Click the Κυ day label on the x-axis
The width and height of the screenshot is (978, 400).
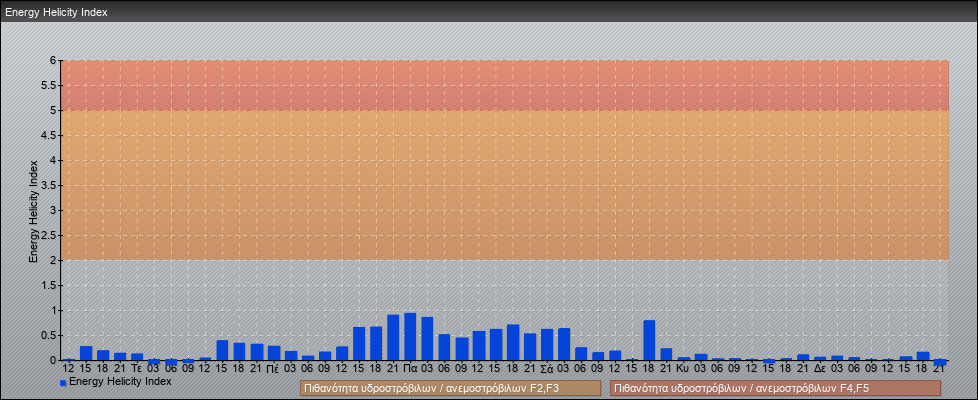[x=684, y=369]
